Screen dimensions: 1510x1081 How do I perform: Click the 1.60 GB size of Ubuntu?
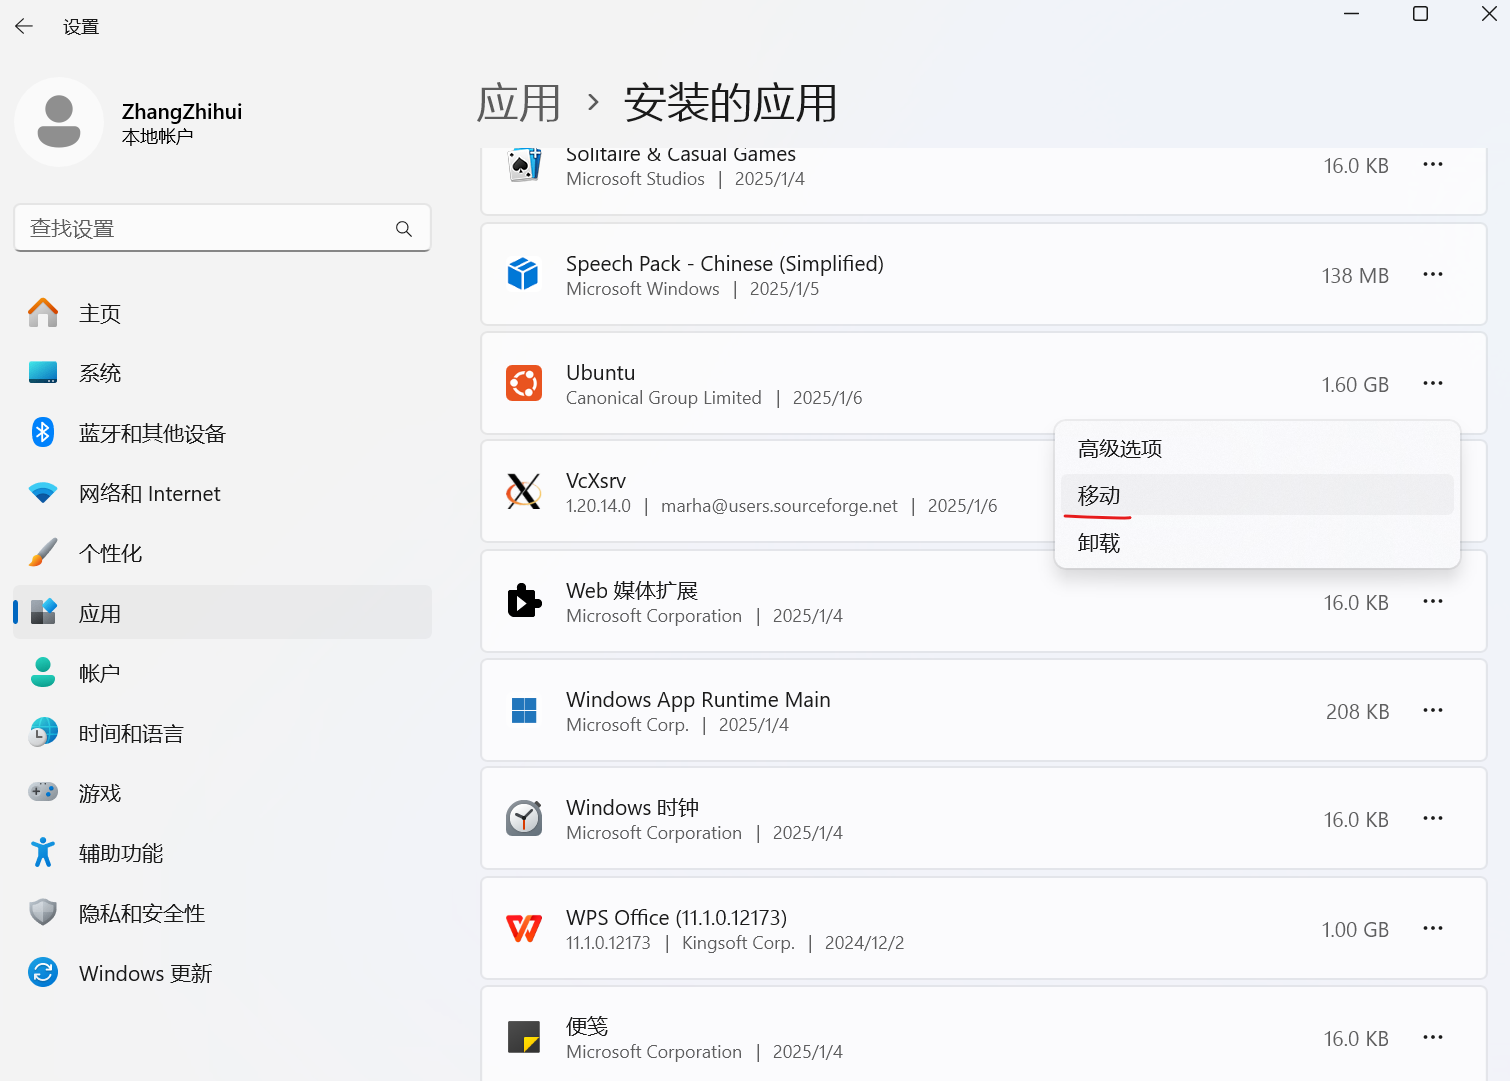coord(1355,385)
